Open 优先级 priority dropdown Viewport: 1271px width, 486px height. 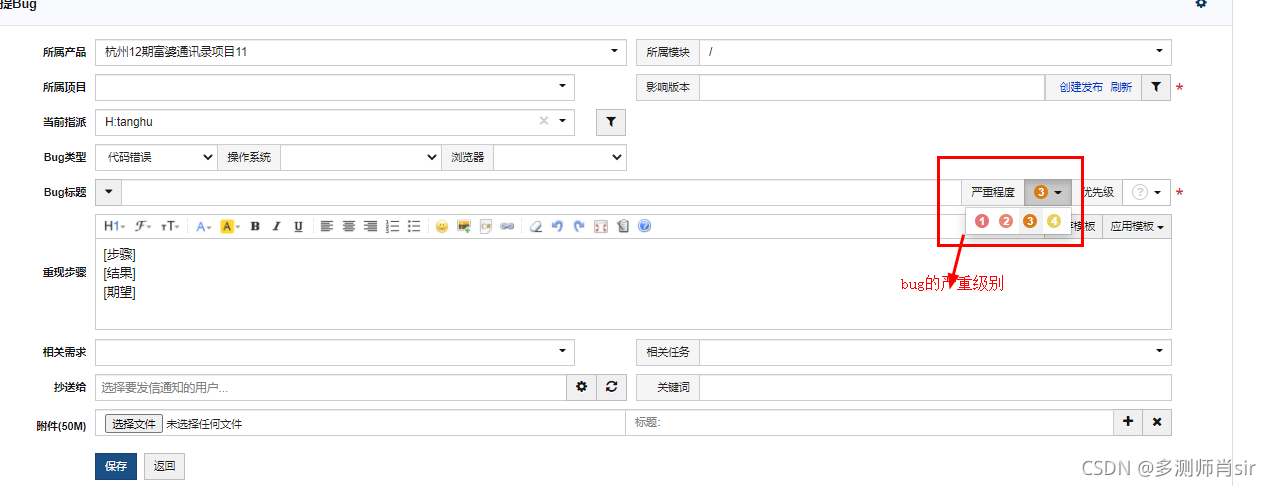point(1146,192)
